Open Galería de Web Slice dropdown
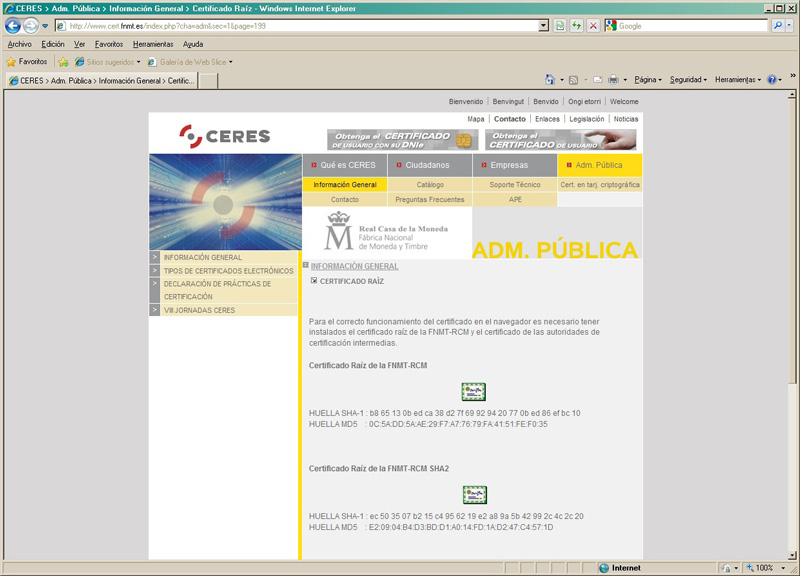The height and width of the screenshot is (576, 800). (190, 62)
